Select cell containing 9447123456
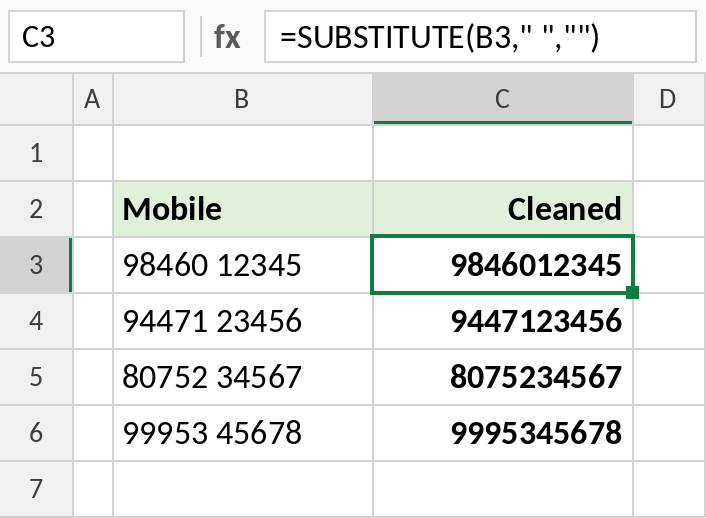Screen dimensions: 706x518 coord(503,321)
